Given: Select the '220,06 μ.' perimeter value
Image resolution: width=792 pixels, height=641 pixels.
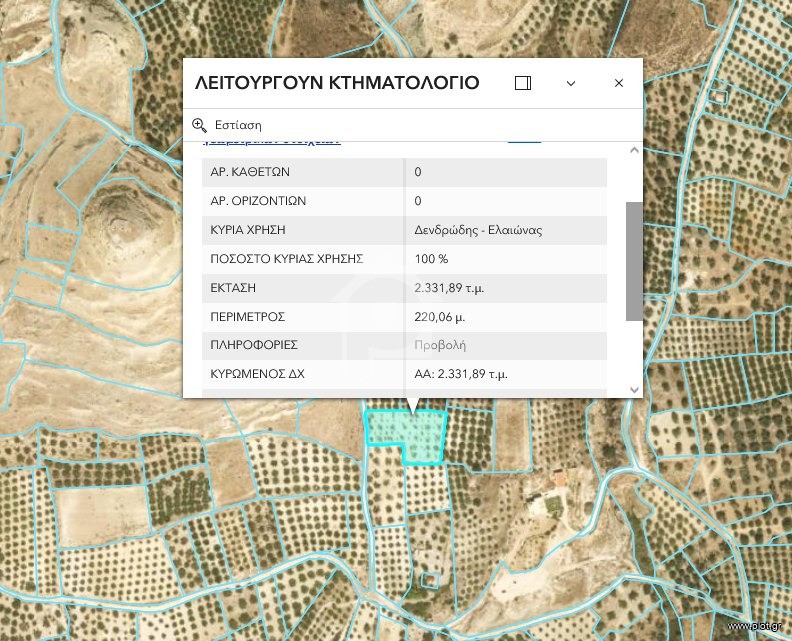Looking at the screenshot, I should click(x=439, y=317).
